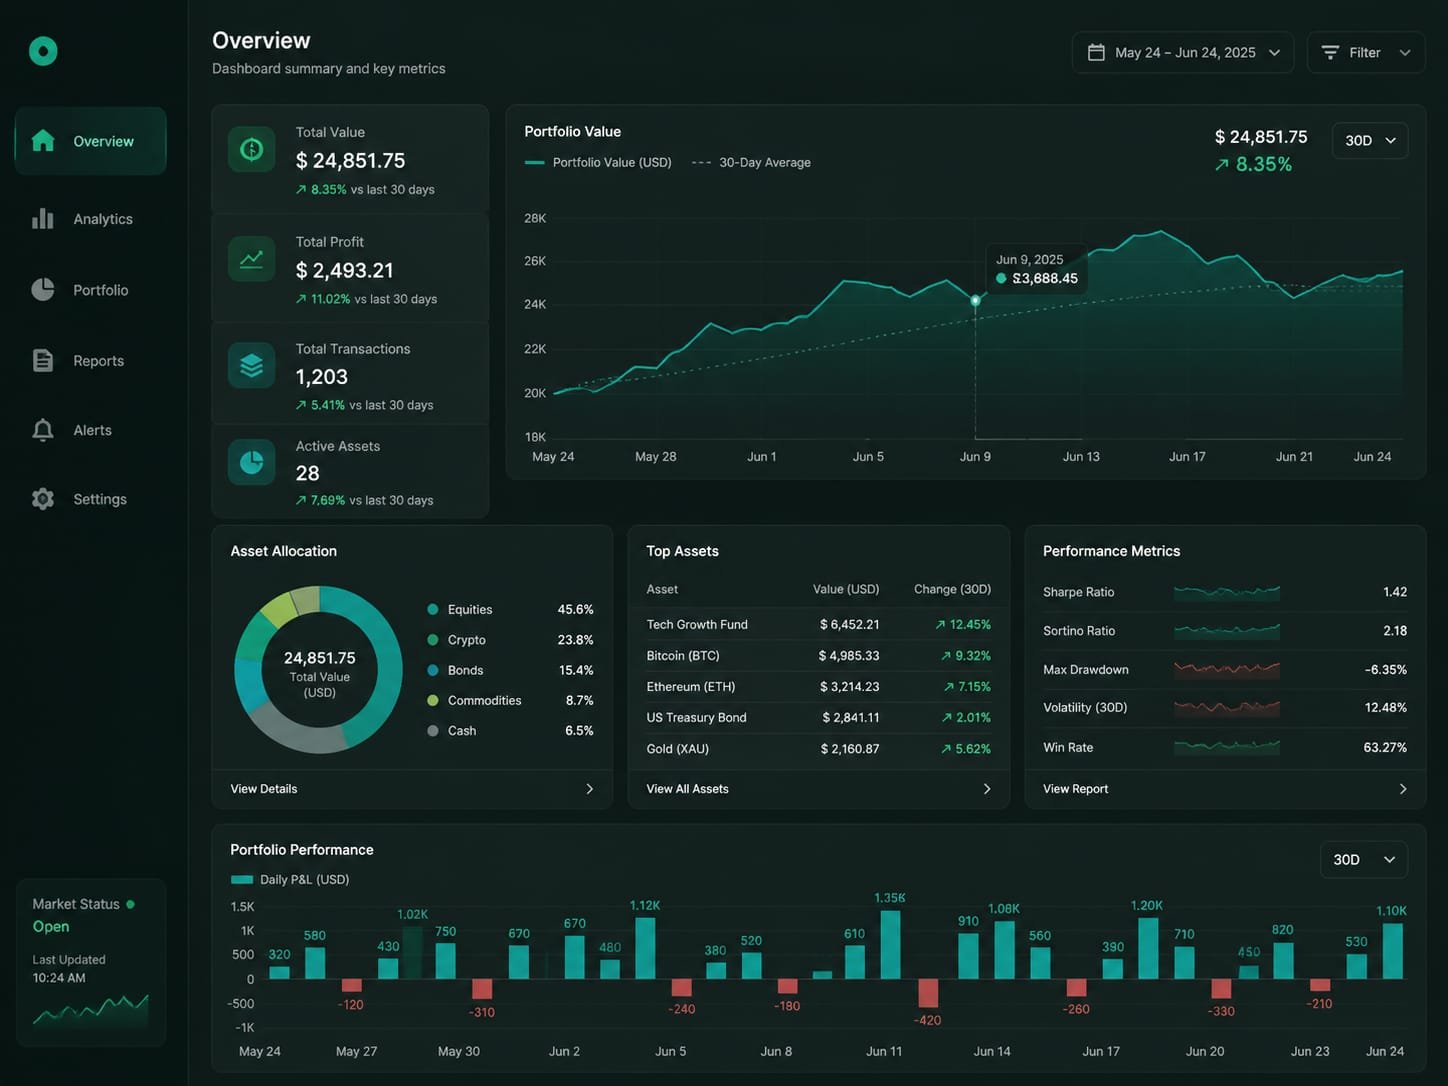Click the chevron next to View Details
The height and width of the screenshot is (1086, 1448).
click(590, 789)
